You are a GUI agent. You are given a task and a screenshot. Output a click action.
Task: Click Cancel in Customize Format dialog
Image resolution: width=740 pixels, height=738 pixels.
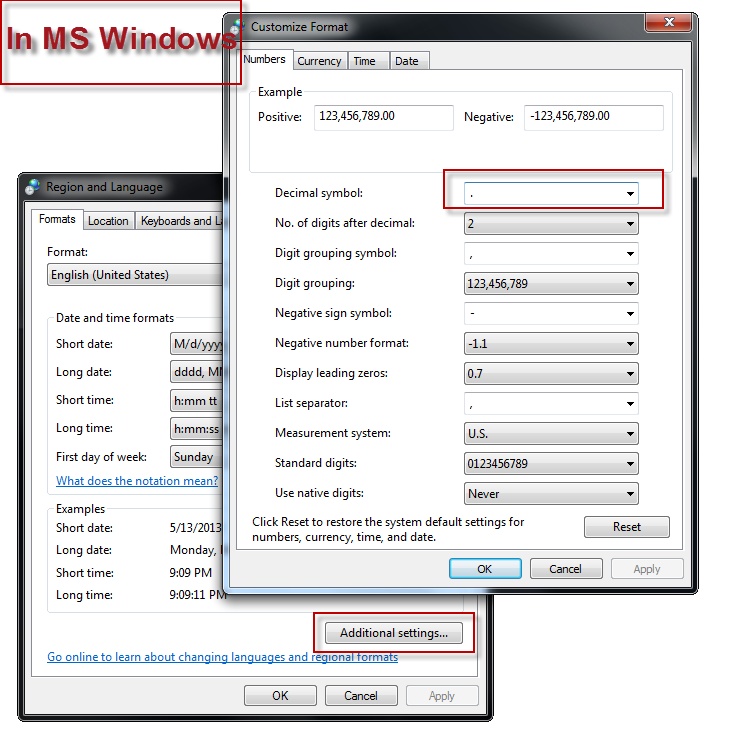(x=566, y=569)
